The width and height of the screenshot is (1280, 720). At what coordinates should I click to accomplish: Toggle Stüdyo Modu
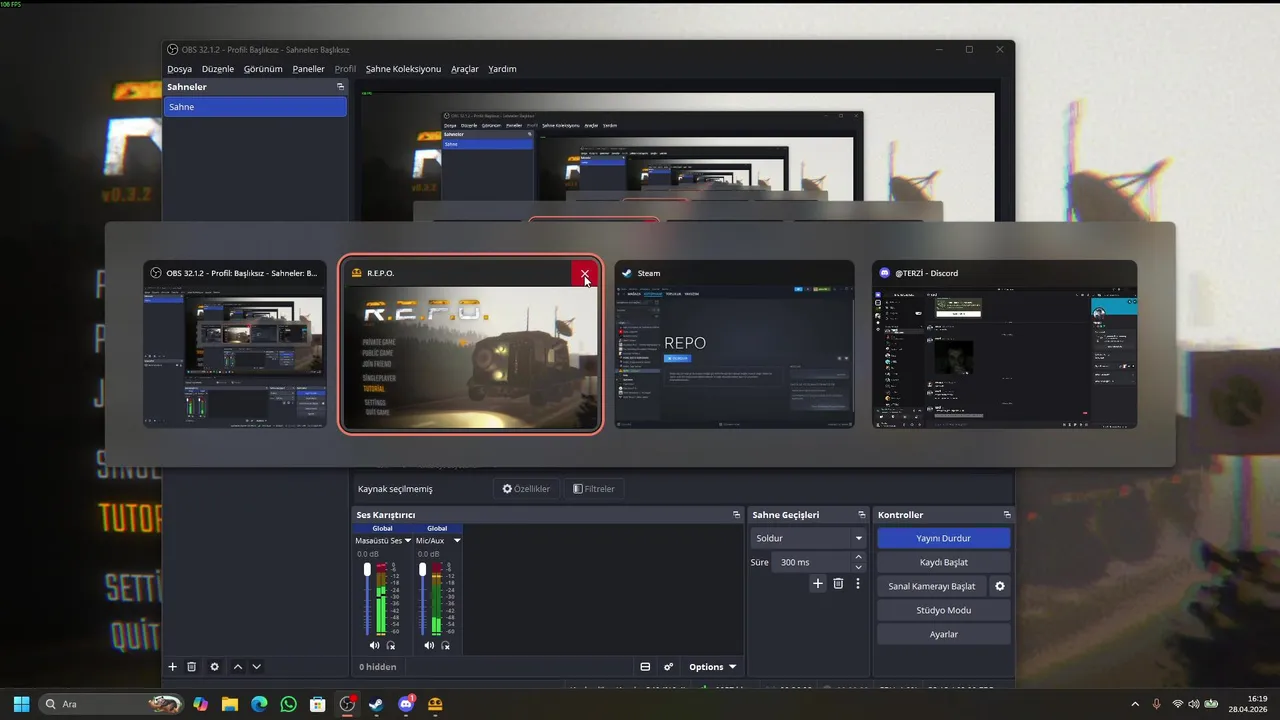944,610
